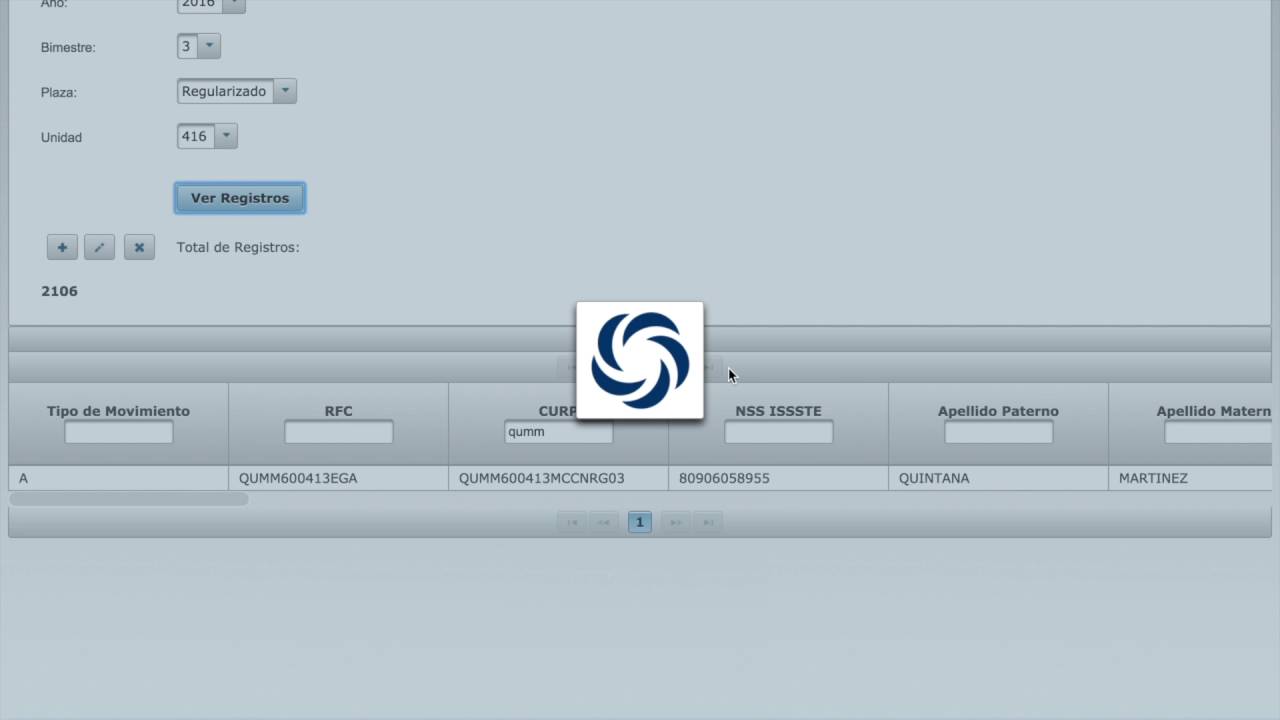1280x720 pixels.
Task: Click the edit record pencil icon
Action: pyautogui.click(x=99, y=247)
